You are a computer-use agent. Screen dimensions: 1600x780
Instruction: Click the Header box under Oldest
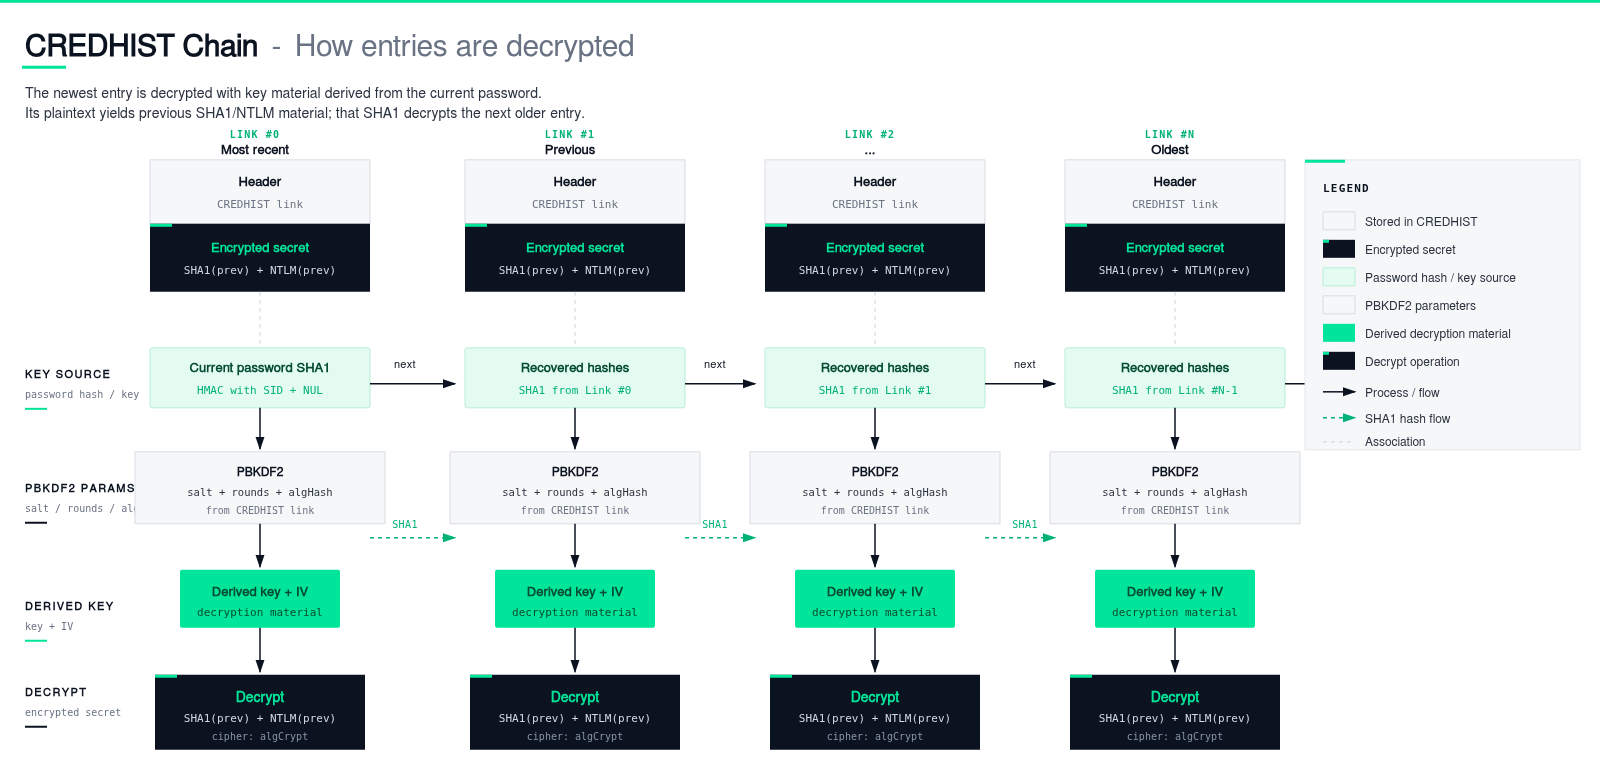tap(1175, 192)
